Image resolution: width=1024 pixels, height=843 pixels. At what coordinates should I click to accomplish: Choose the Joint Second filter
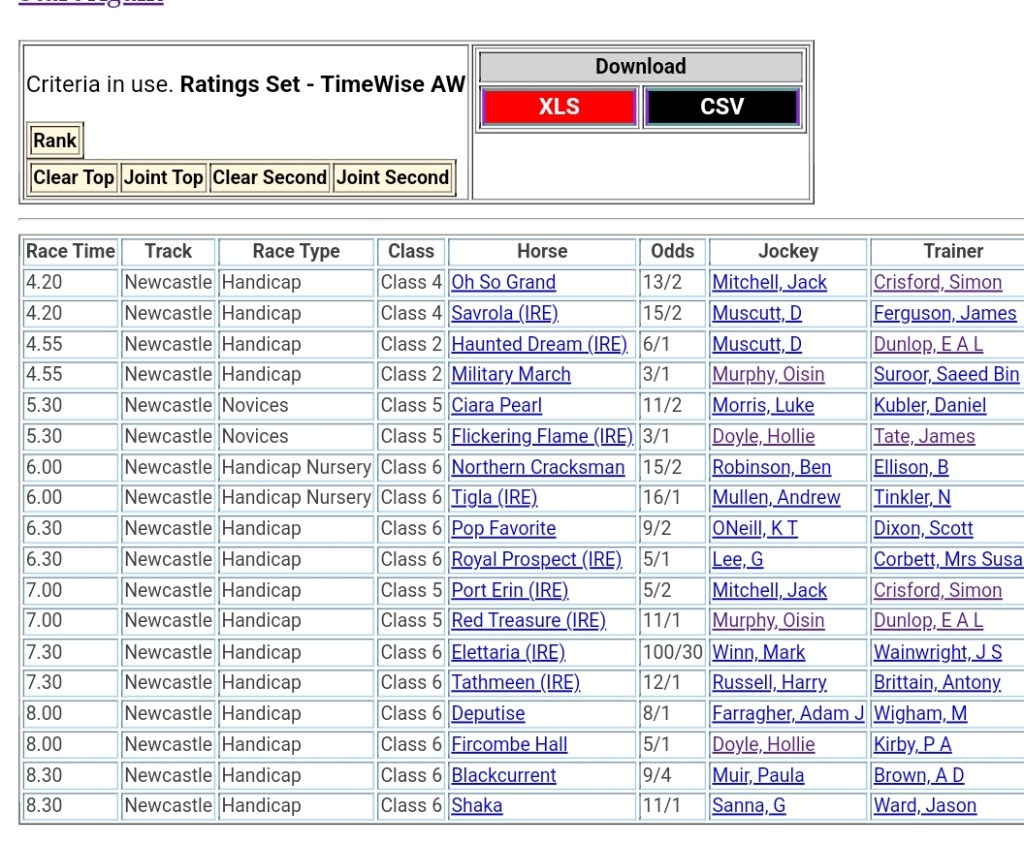click(393, 178)
